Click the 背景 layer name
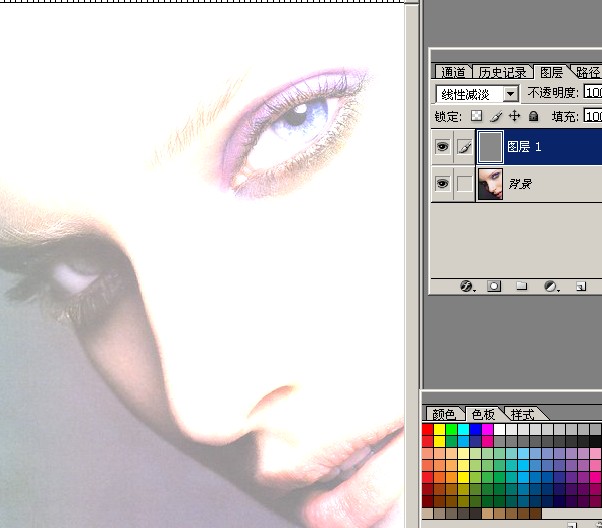 coord(520,184)
